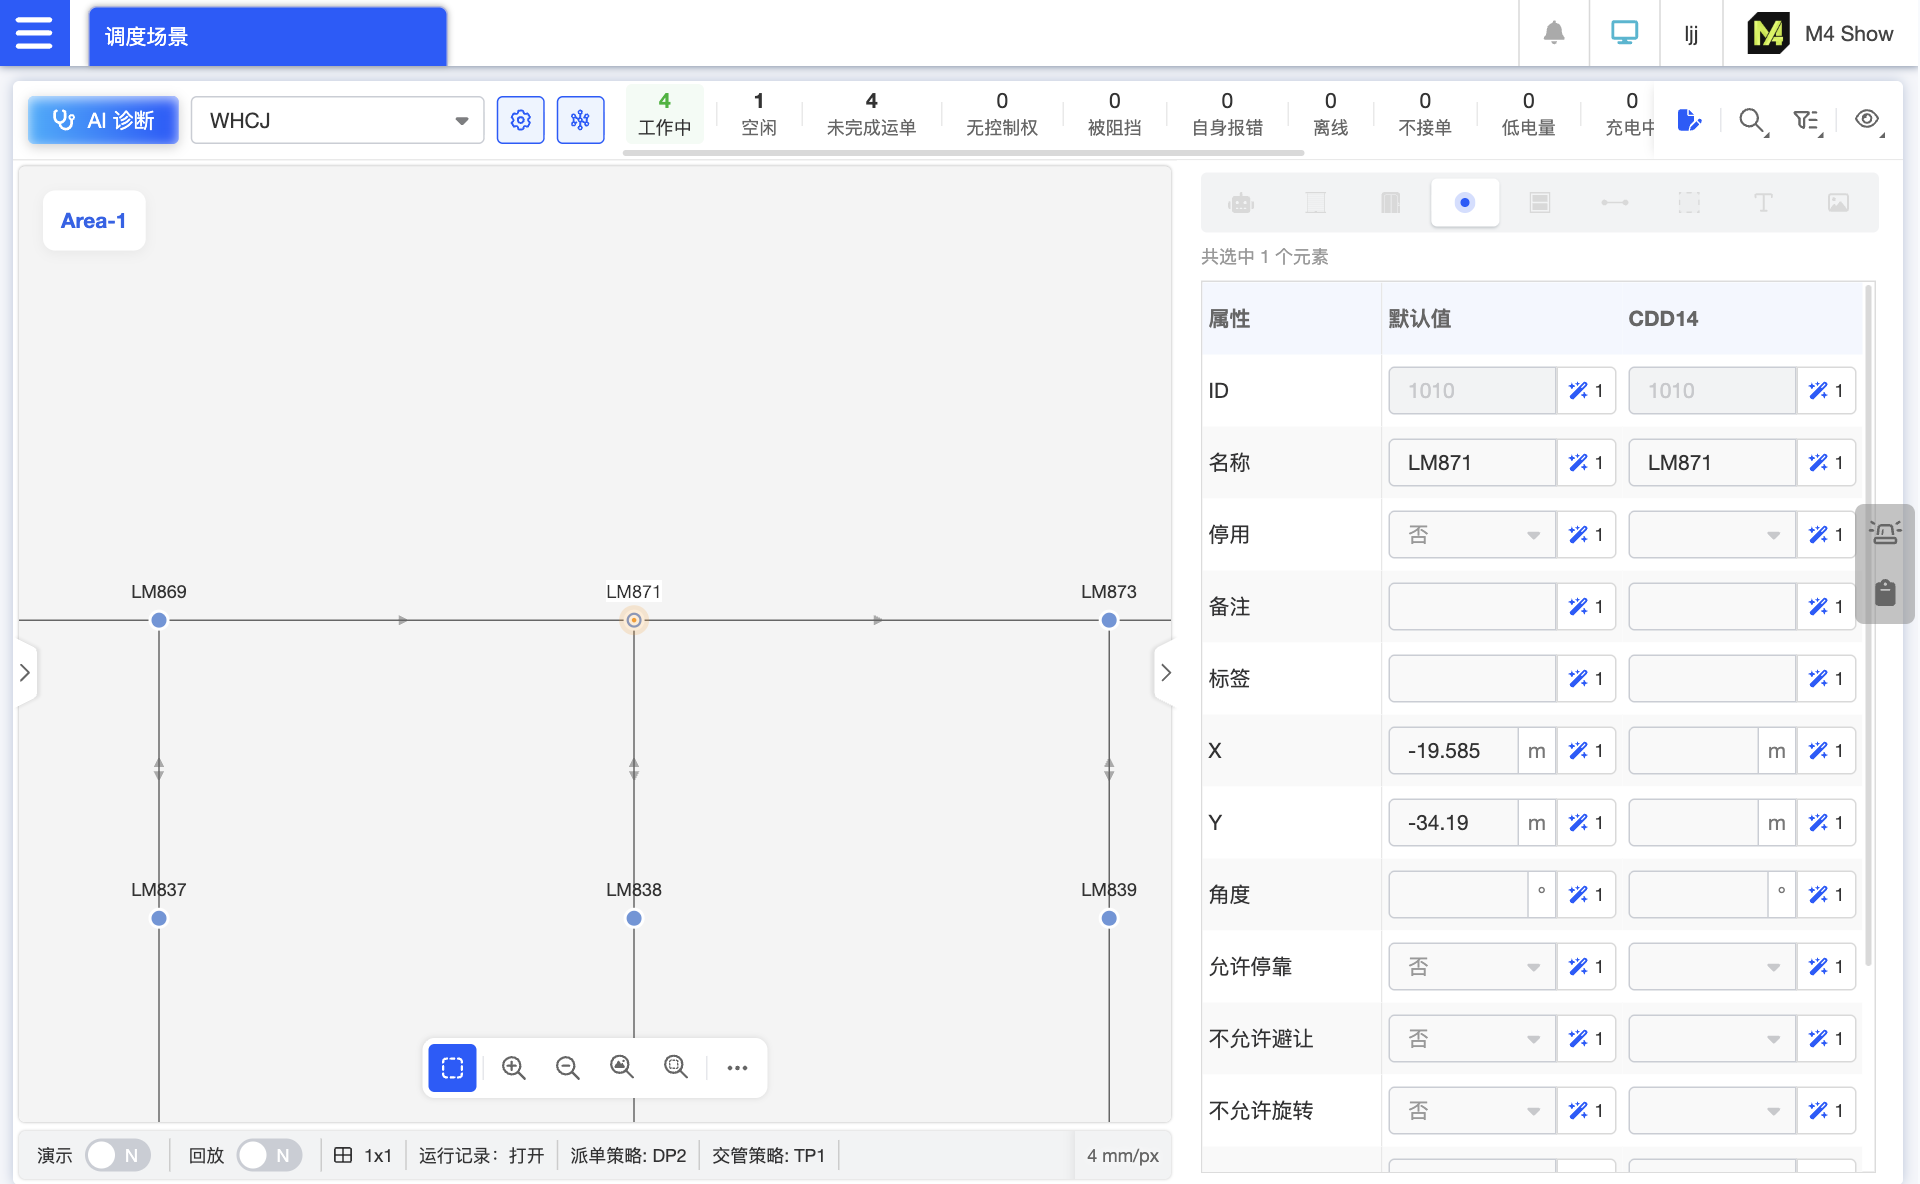Select the image element type icon
1920x1184 pixels.
pos(1839,202)
